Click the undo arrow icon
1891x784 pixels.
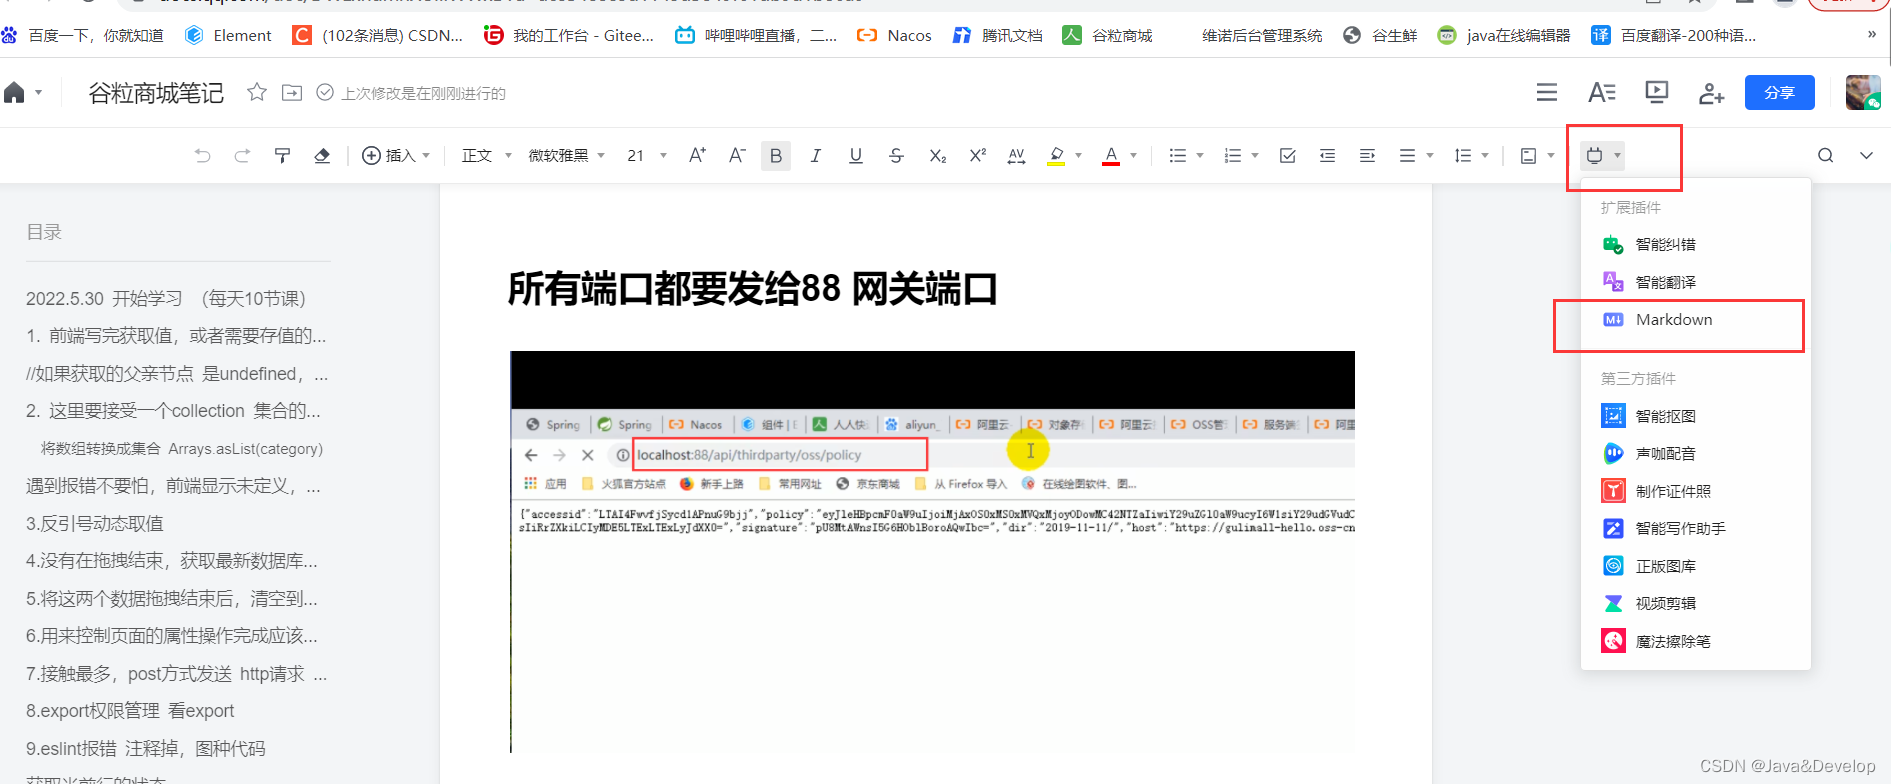203,155
